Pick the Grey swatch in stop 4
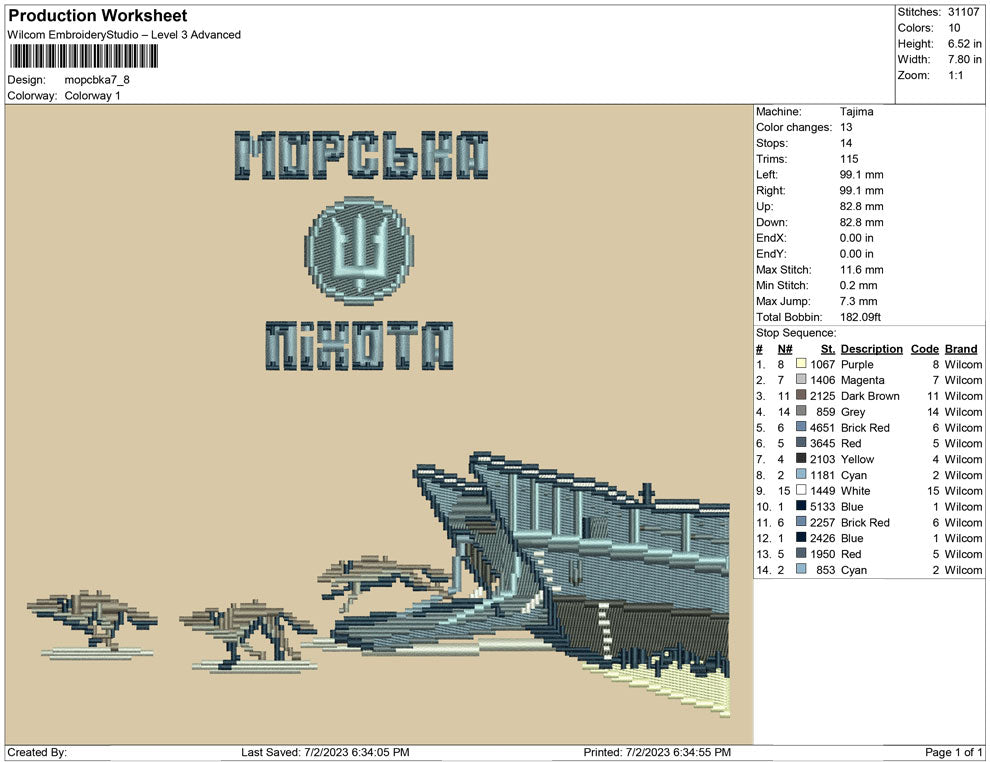This screenshot has width=990, height=762. pos(801,412)
